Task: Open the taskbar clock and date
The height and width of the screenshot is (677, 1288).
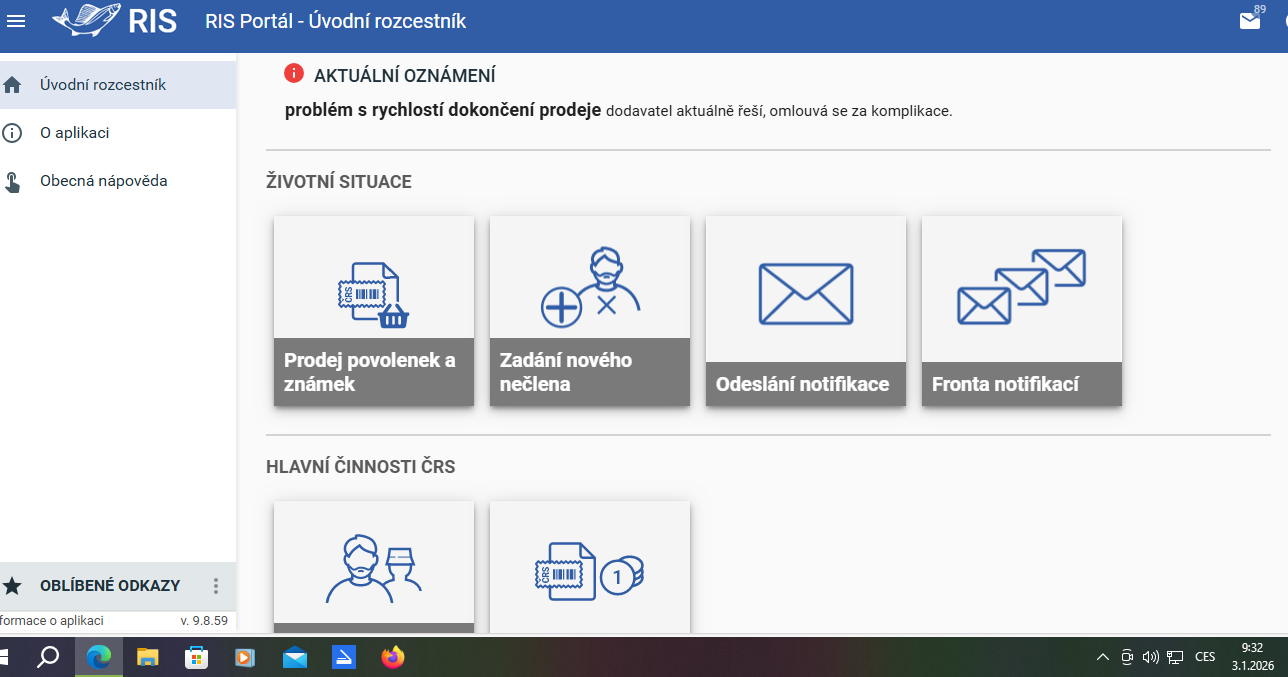Action: pyautogui.click(x=1251, y=656)
